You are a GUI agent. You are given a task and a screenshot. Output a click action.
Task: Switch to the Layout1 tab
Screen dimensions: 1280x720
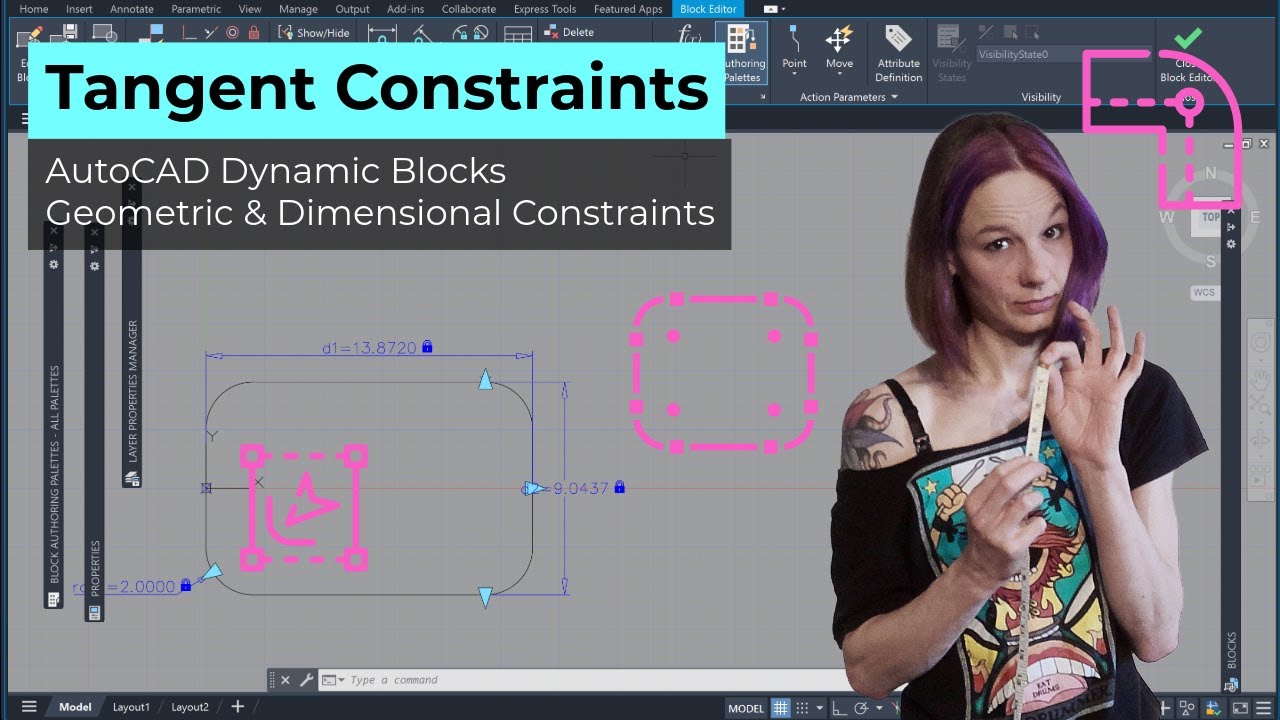click(x=131, y=707)
